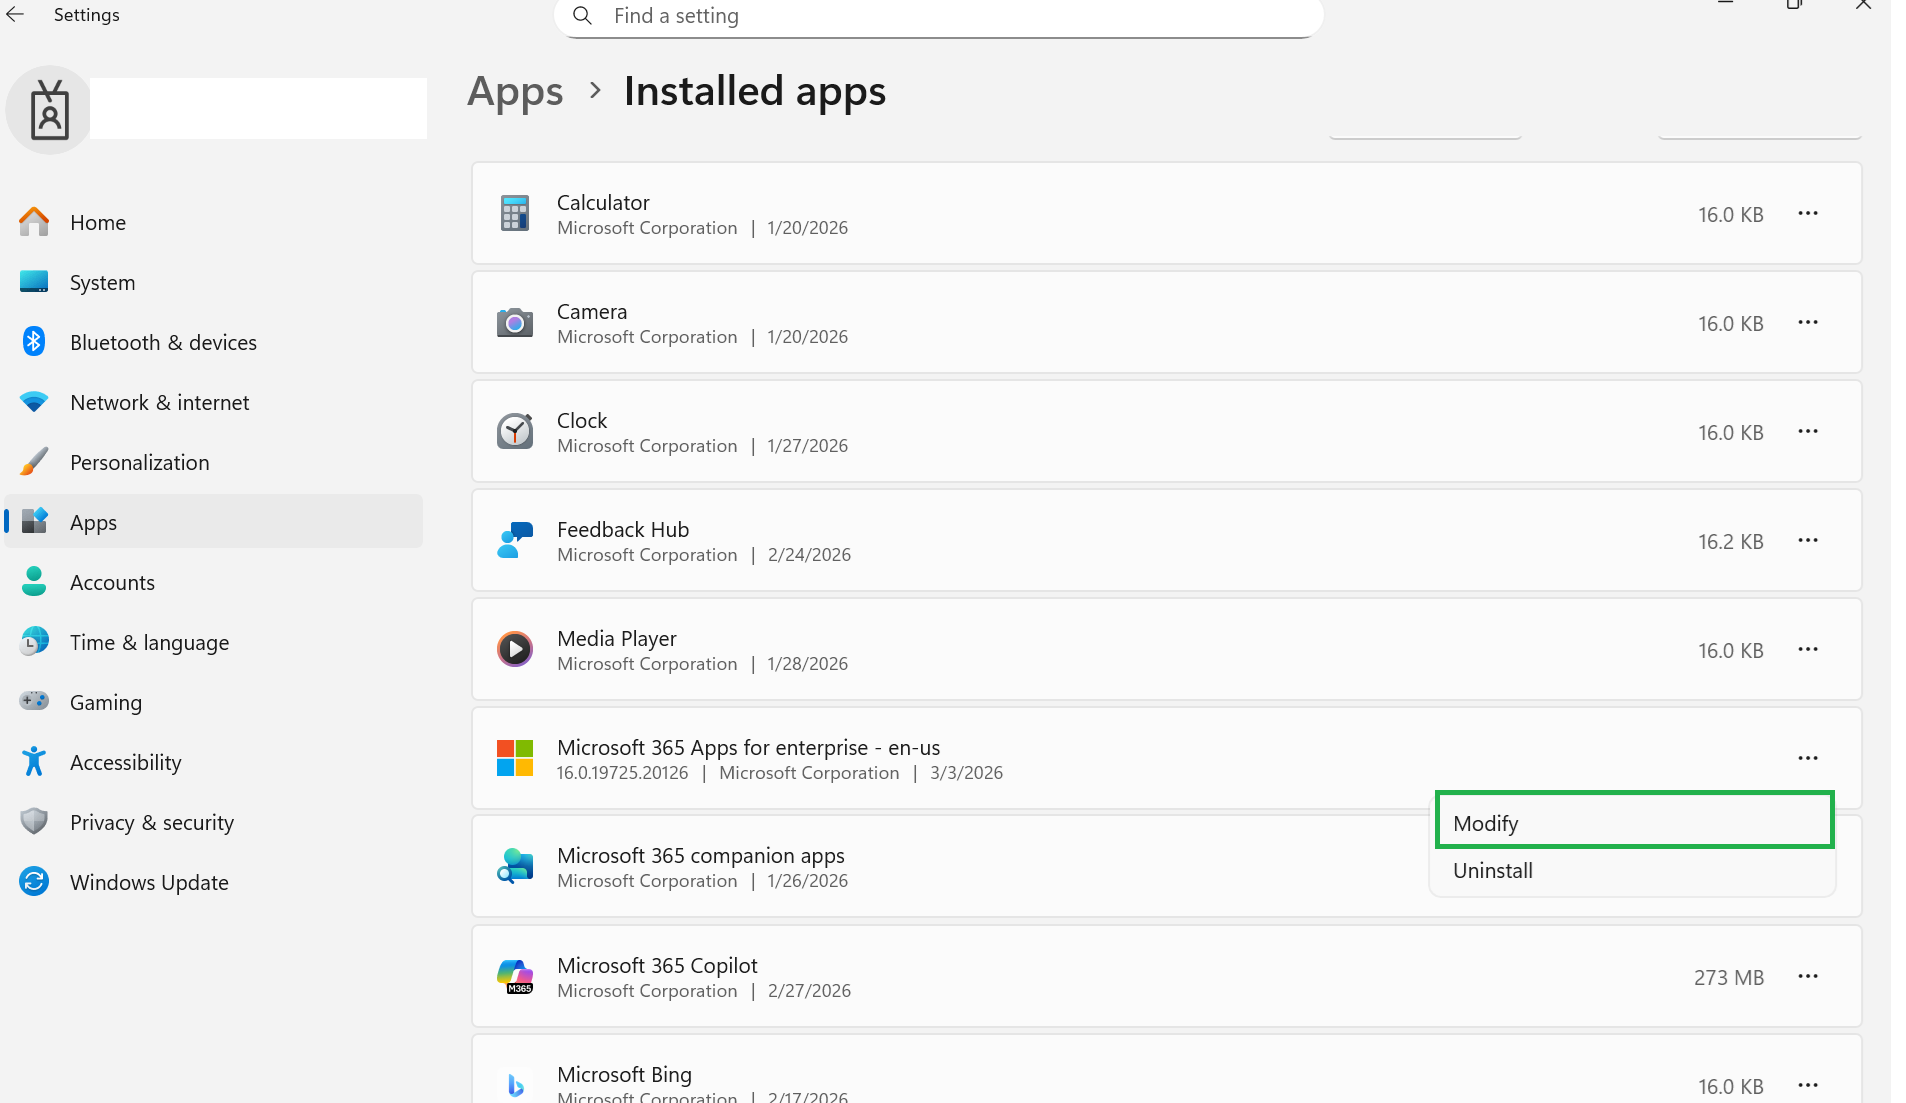Open Windows Update settings
This screenshot has height=1103, width=1906.
[x=149, y=883]
